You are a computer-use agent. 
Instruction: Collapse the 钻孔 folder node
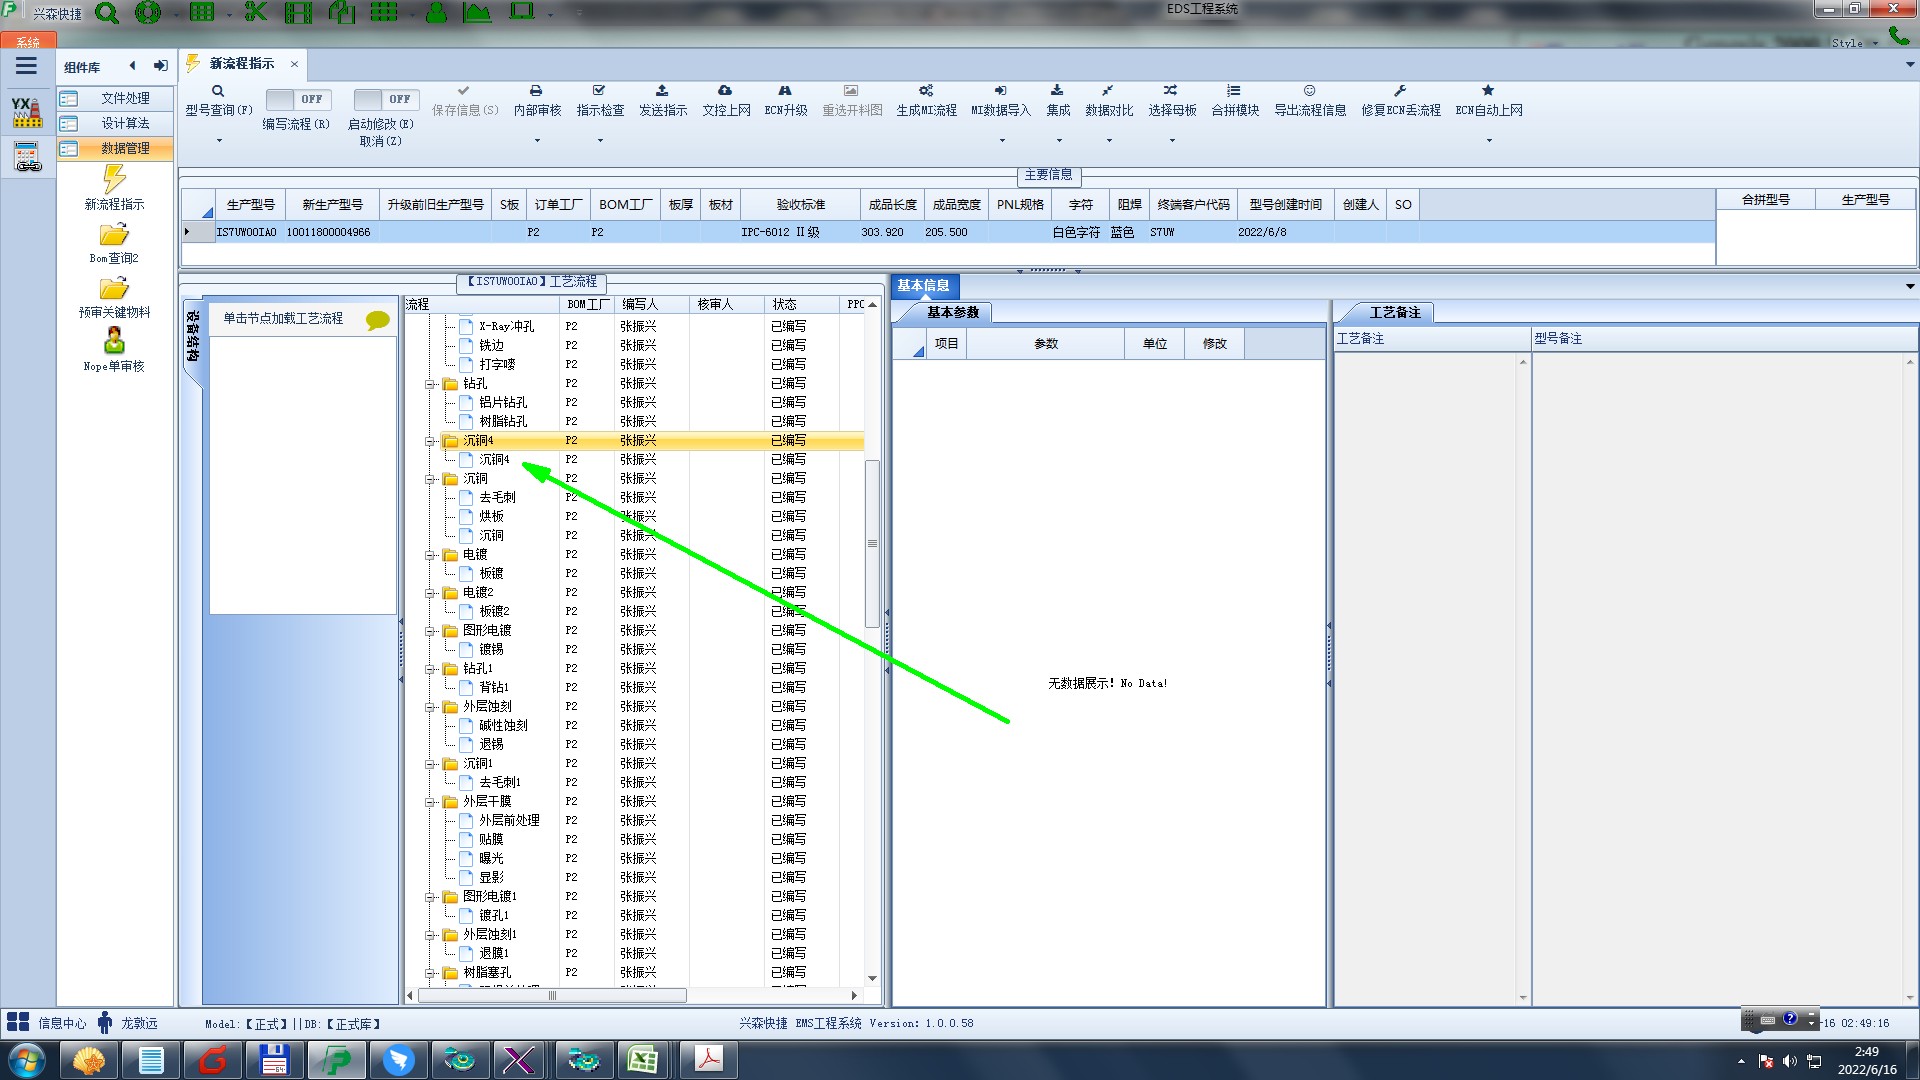tap(430, 384)
